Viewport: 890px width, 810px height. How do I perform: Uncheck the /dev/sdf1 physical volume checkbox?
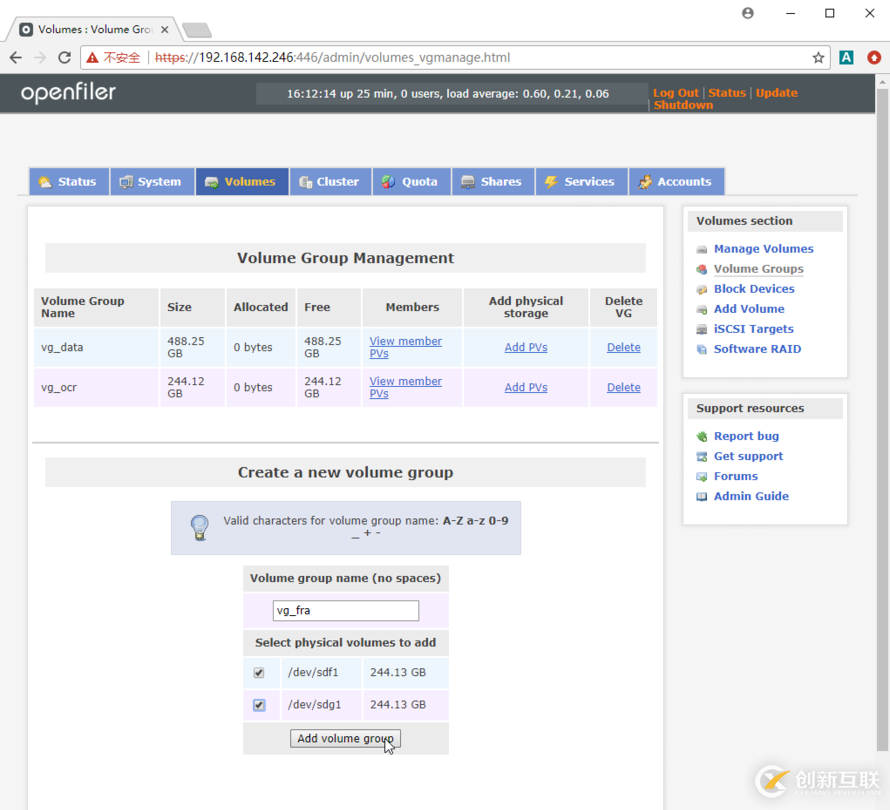259,673
